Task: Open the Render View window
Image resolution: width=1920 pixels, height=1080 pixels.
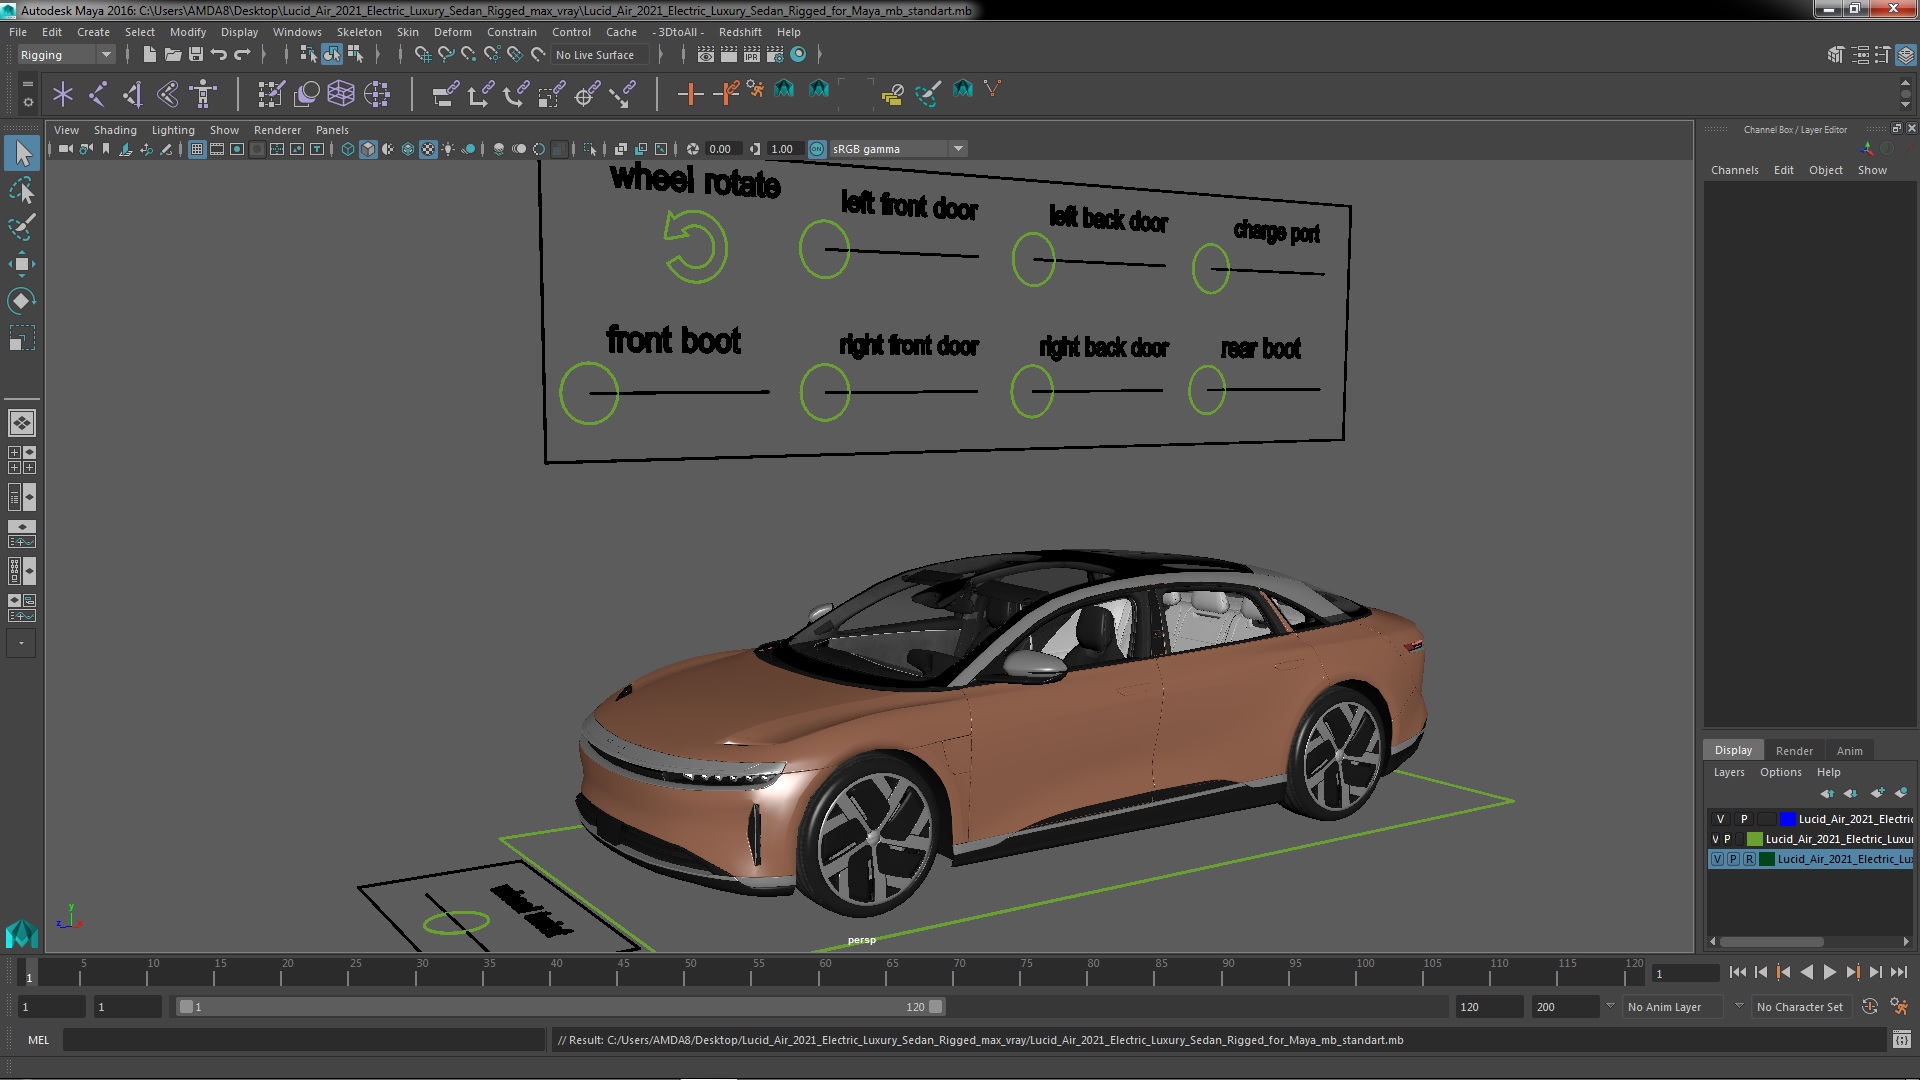Action: click(706, 54)
